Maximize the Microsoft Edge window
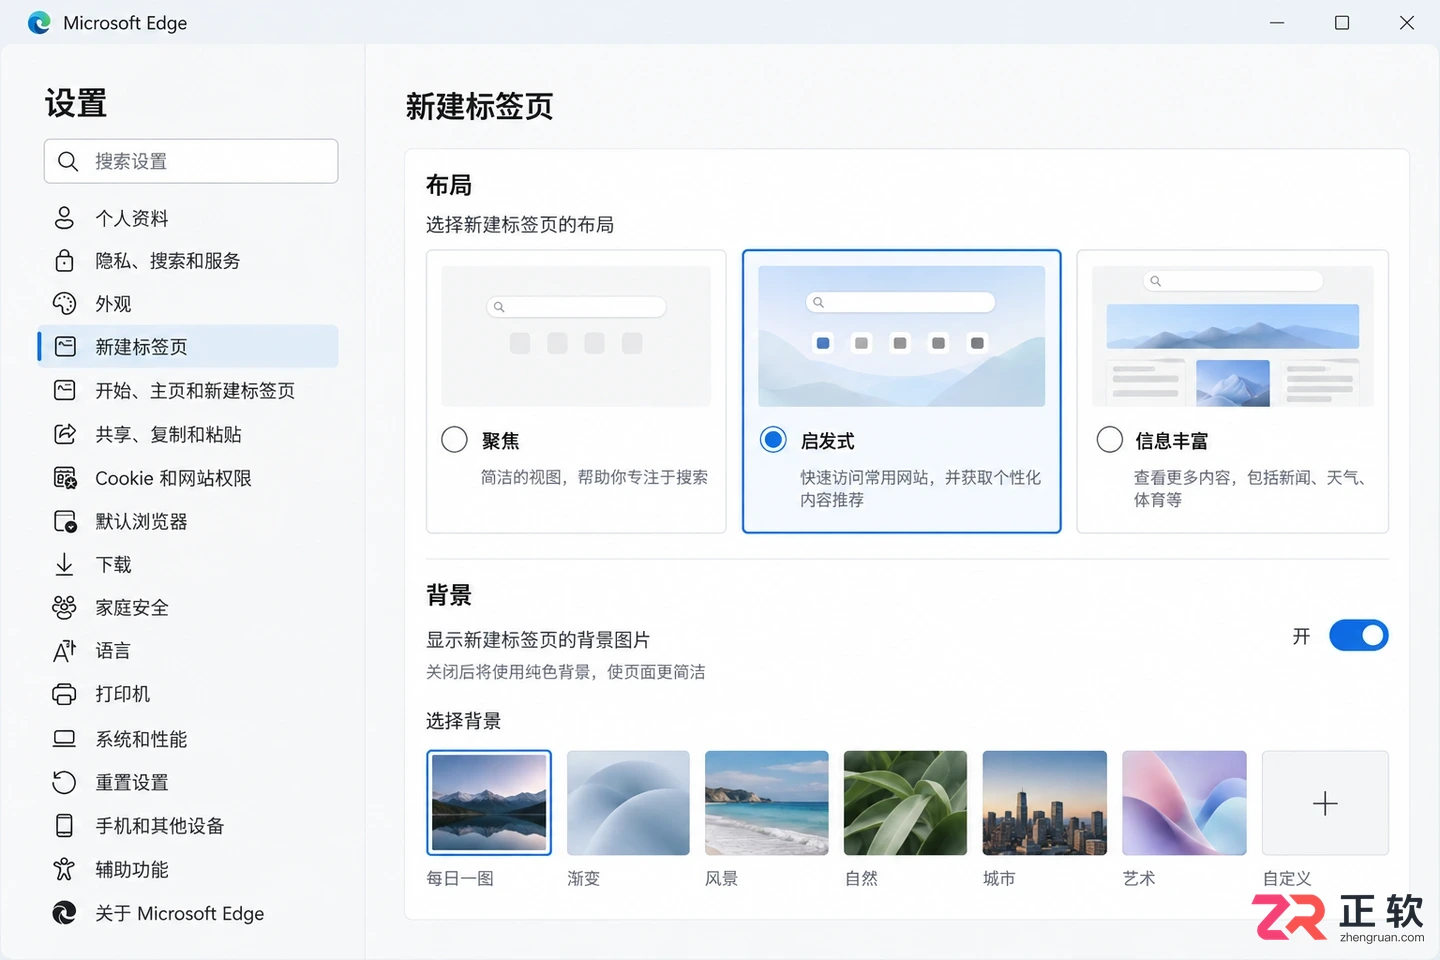Screen dimensions: 1440x960 coord(1342,22)
